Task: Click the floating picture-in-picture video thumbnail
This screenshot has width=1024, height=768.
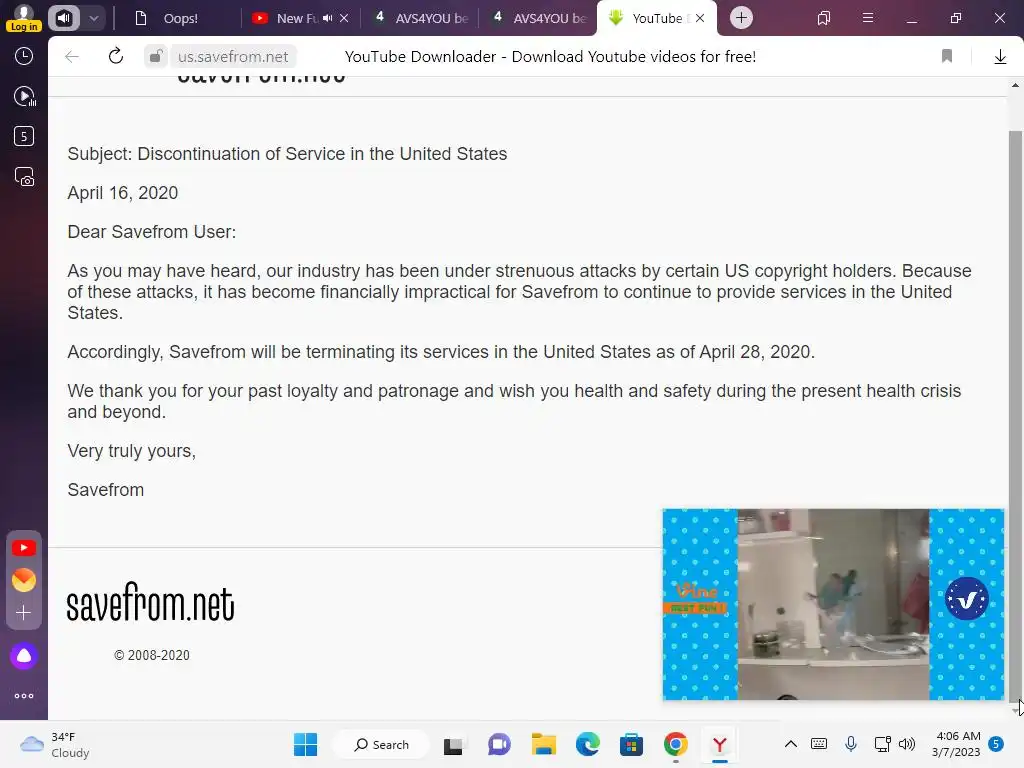Action: [833, 604]
